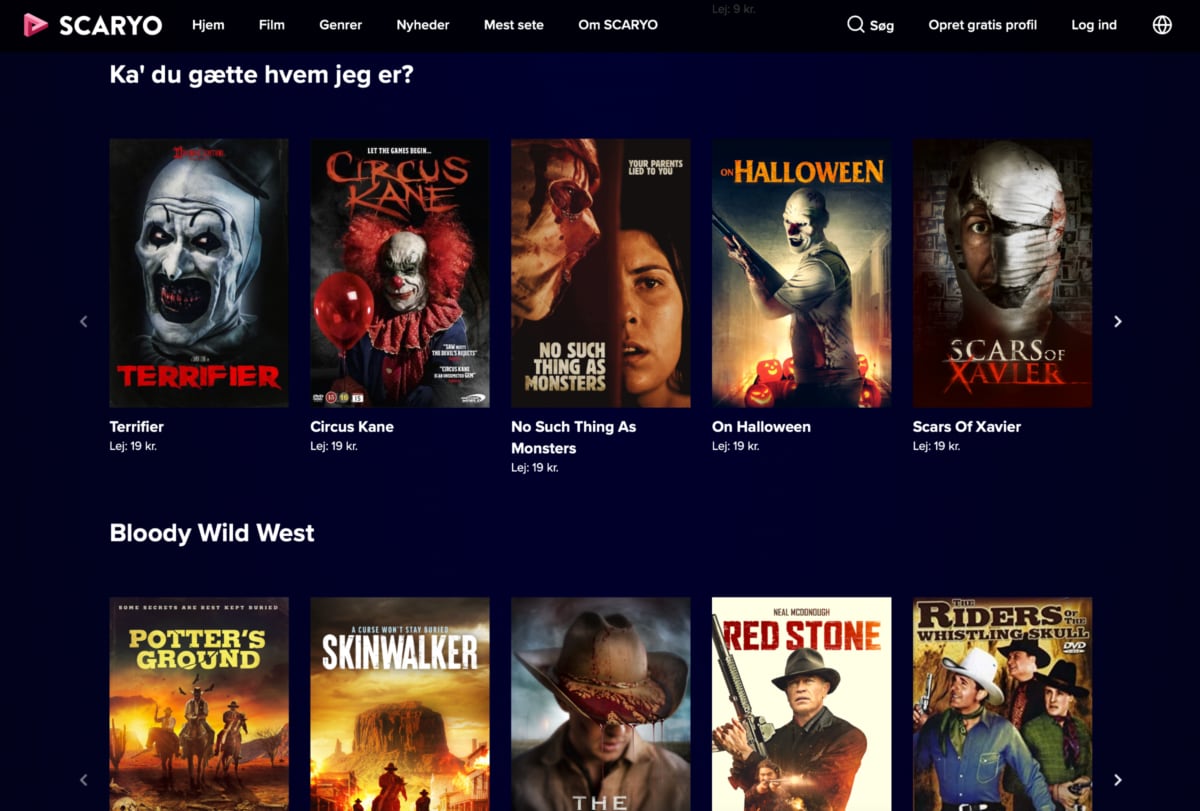Screen dimensions: 1200x811
Task: Select the Riders of the Whistling Skull poster
Action: [1003, 704]
